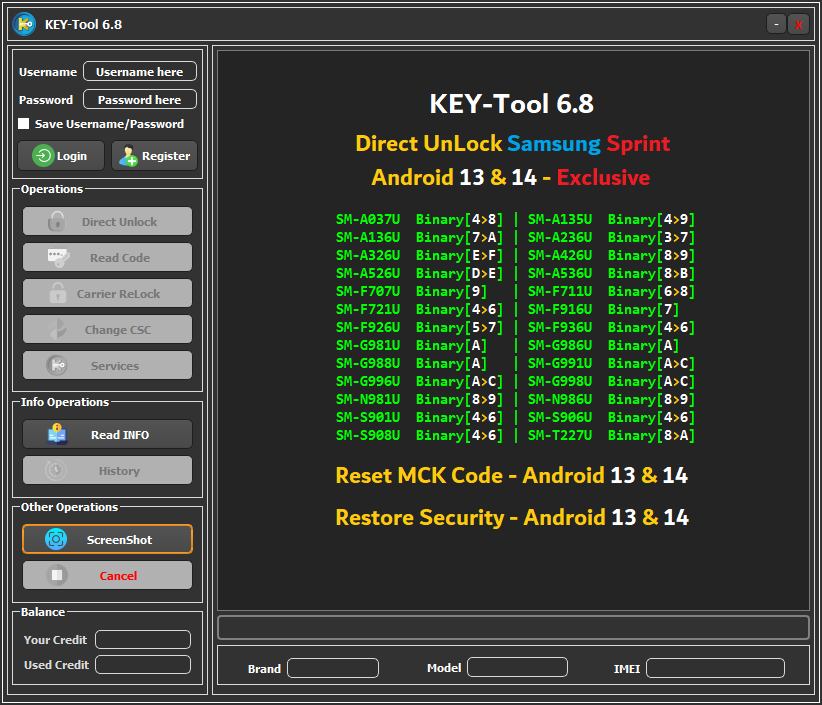822x705 pixels.
Task: Click the Read INFO device icon
Action: pyautogui.click(x=57, y=435)
